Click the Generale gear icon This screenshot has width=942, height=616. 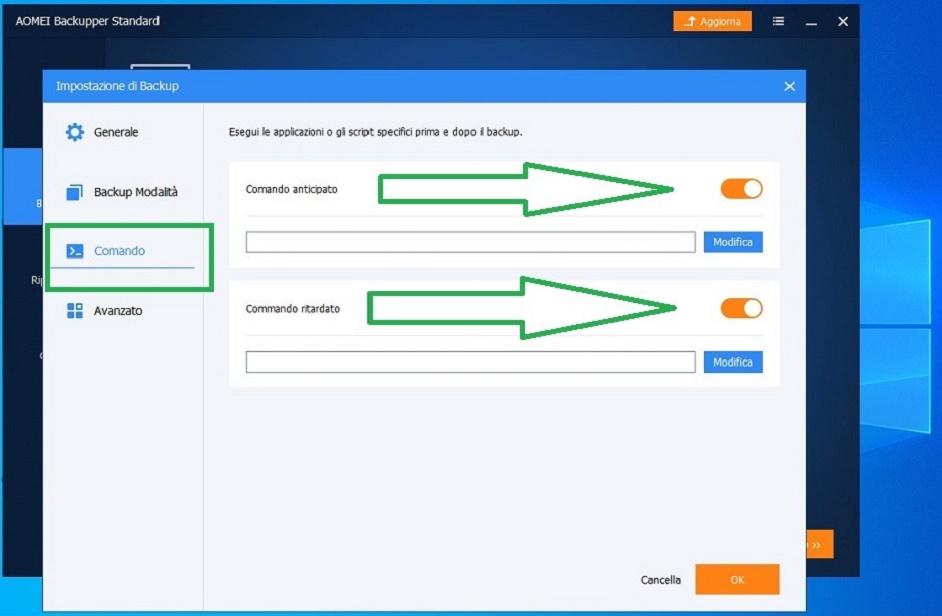click(74, 132)
